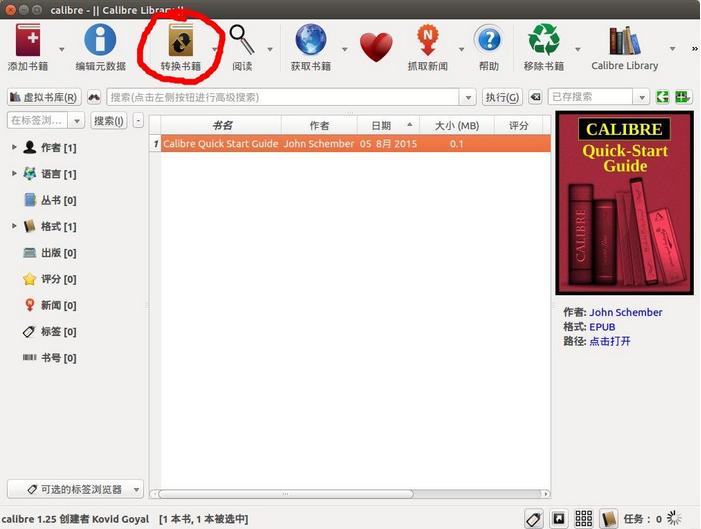Click Virtual library (虚拟书库) button
Viewport: 701px width, 529px height.
point(44,97)
